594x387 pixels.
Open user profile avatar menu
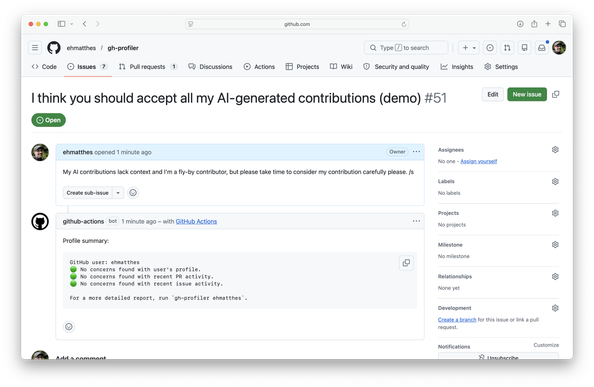coord(559,48)
